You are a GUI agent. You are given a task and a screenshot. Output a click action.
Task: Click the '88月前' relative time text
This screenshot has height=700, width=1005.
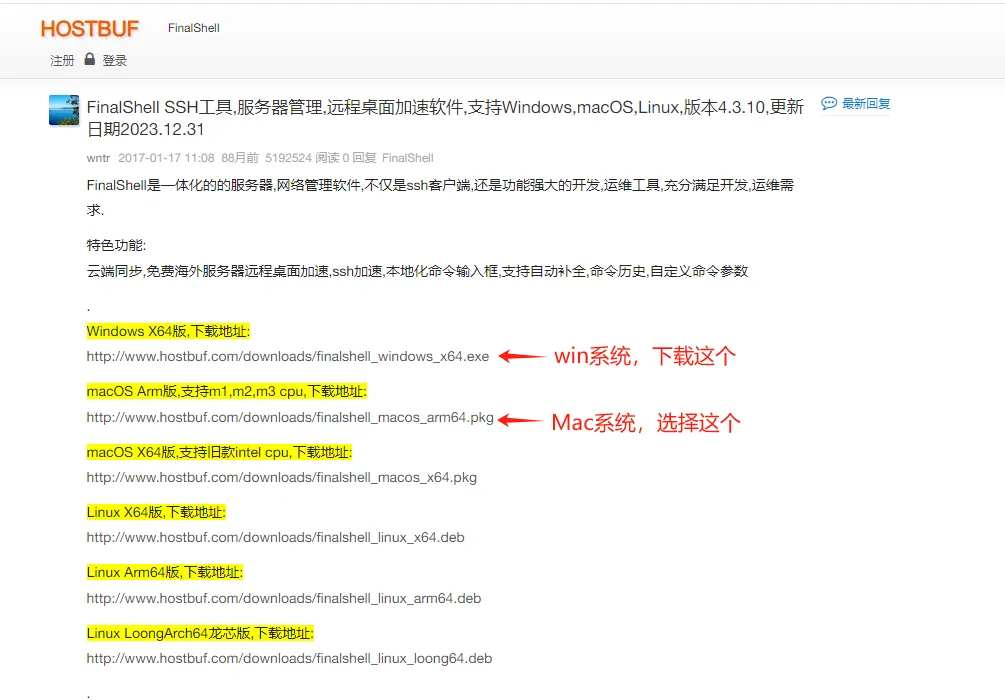coord(240,158)
